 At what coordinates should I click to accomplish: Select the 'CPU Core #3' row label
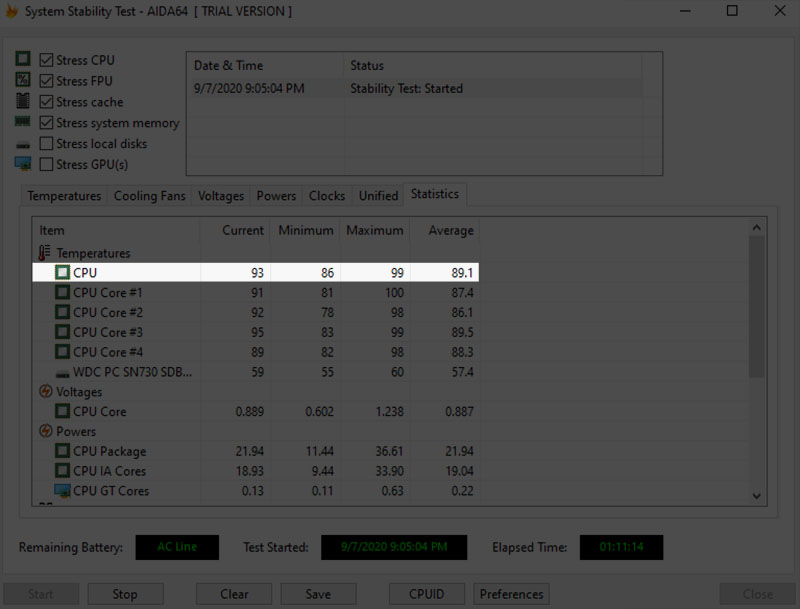click(x=108, y=333)
